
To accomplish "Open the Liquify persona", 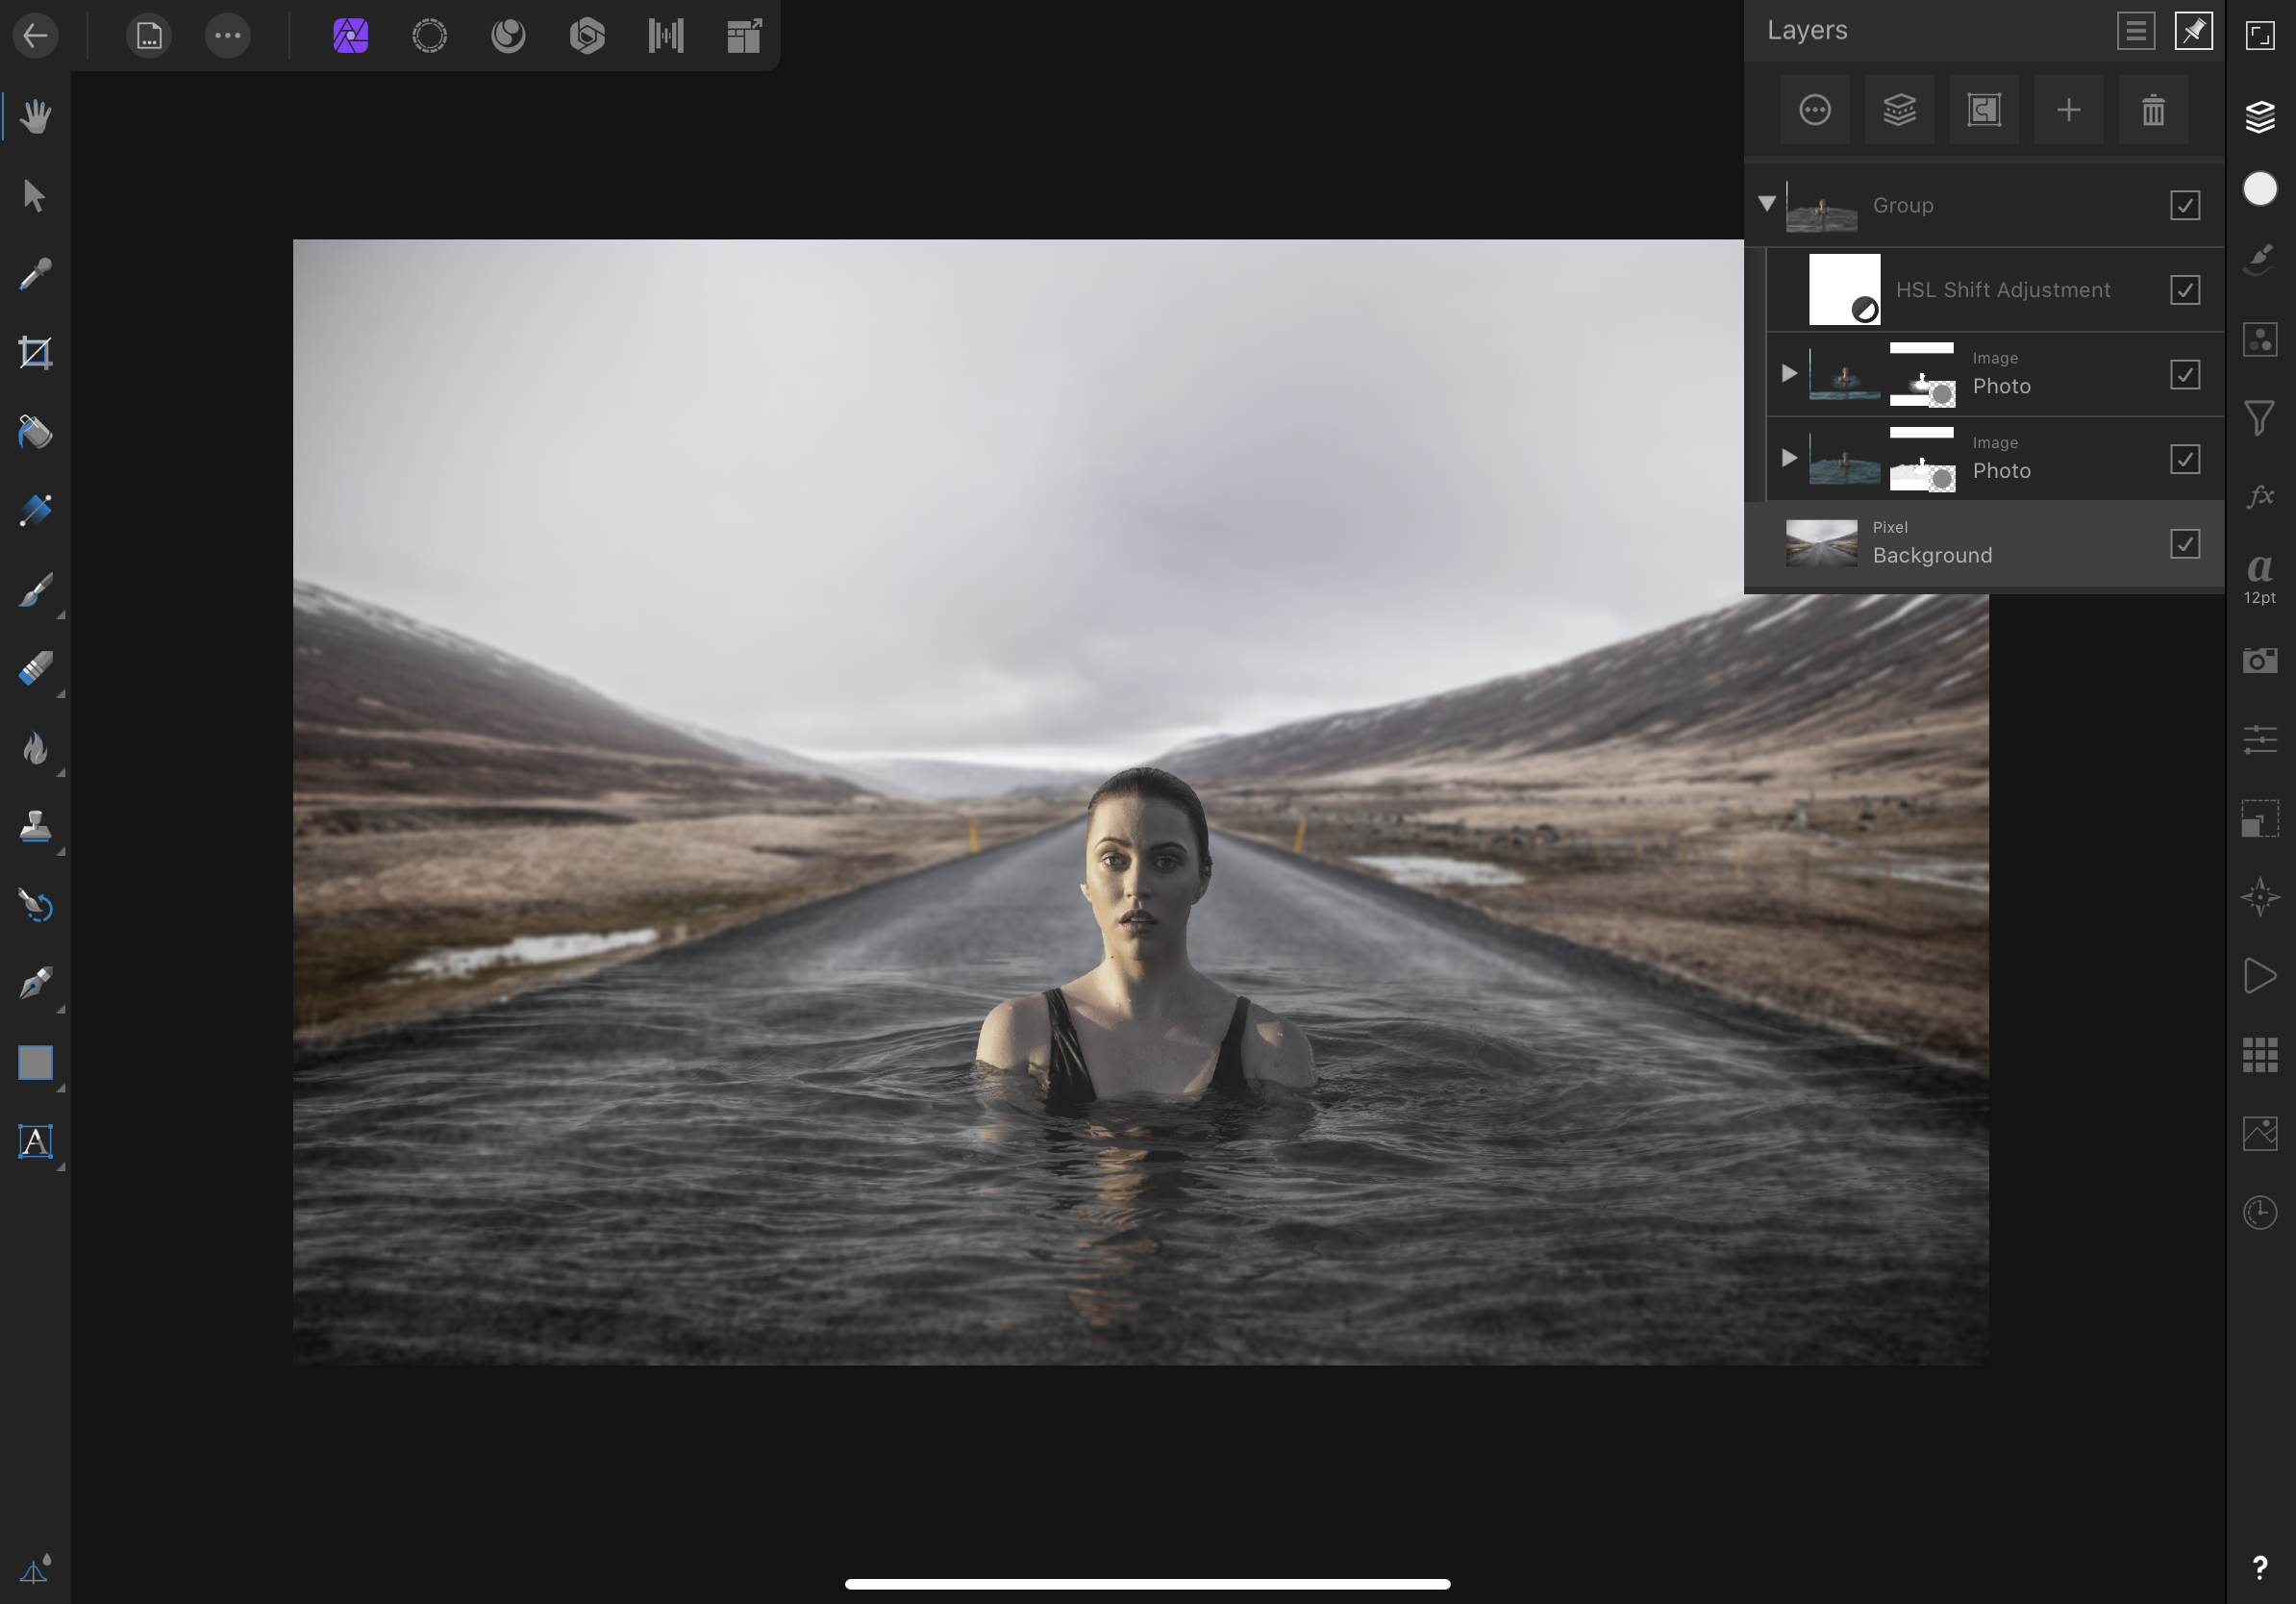I will (508, 36).
